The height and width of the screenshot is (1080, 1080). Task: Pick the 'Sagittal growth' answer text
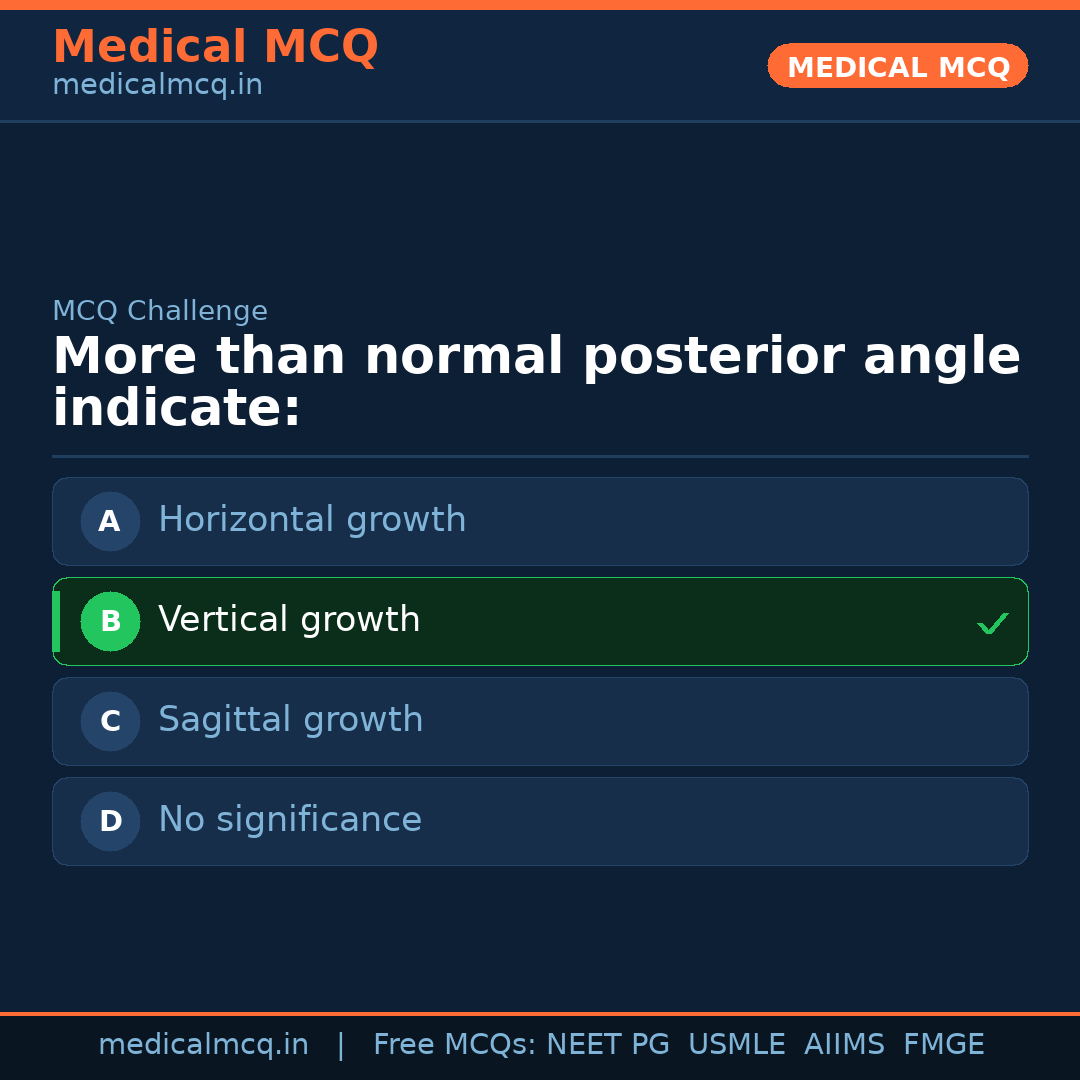290,720
